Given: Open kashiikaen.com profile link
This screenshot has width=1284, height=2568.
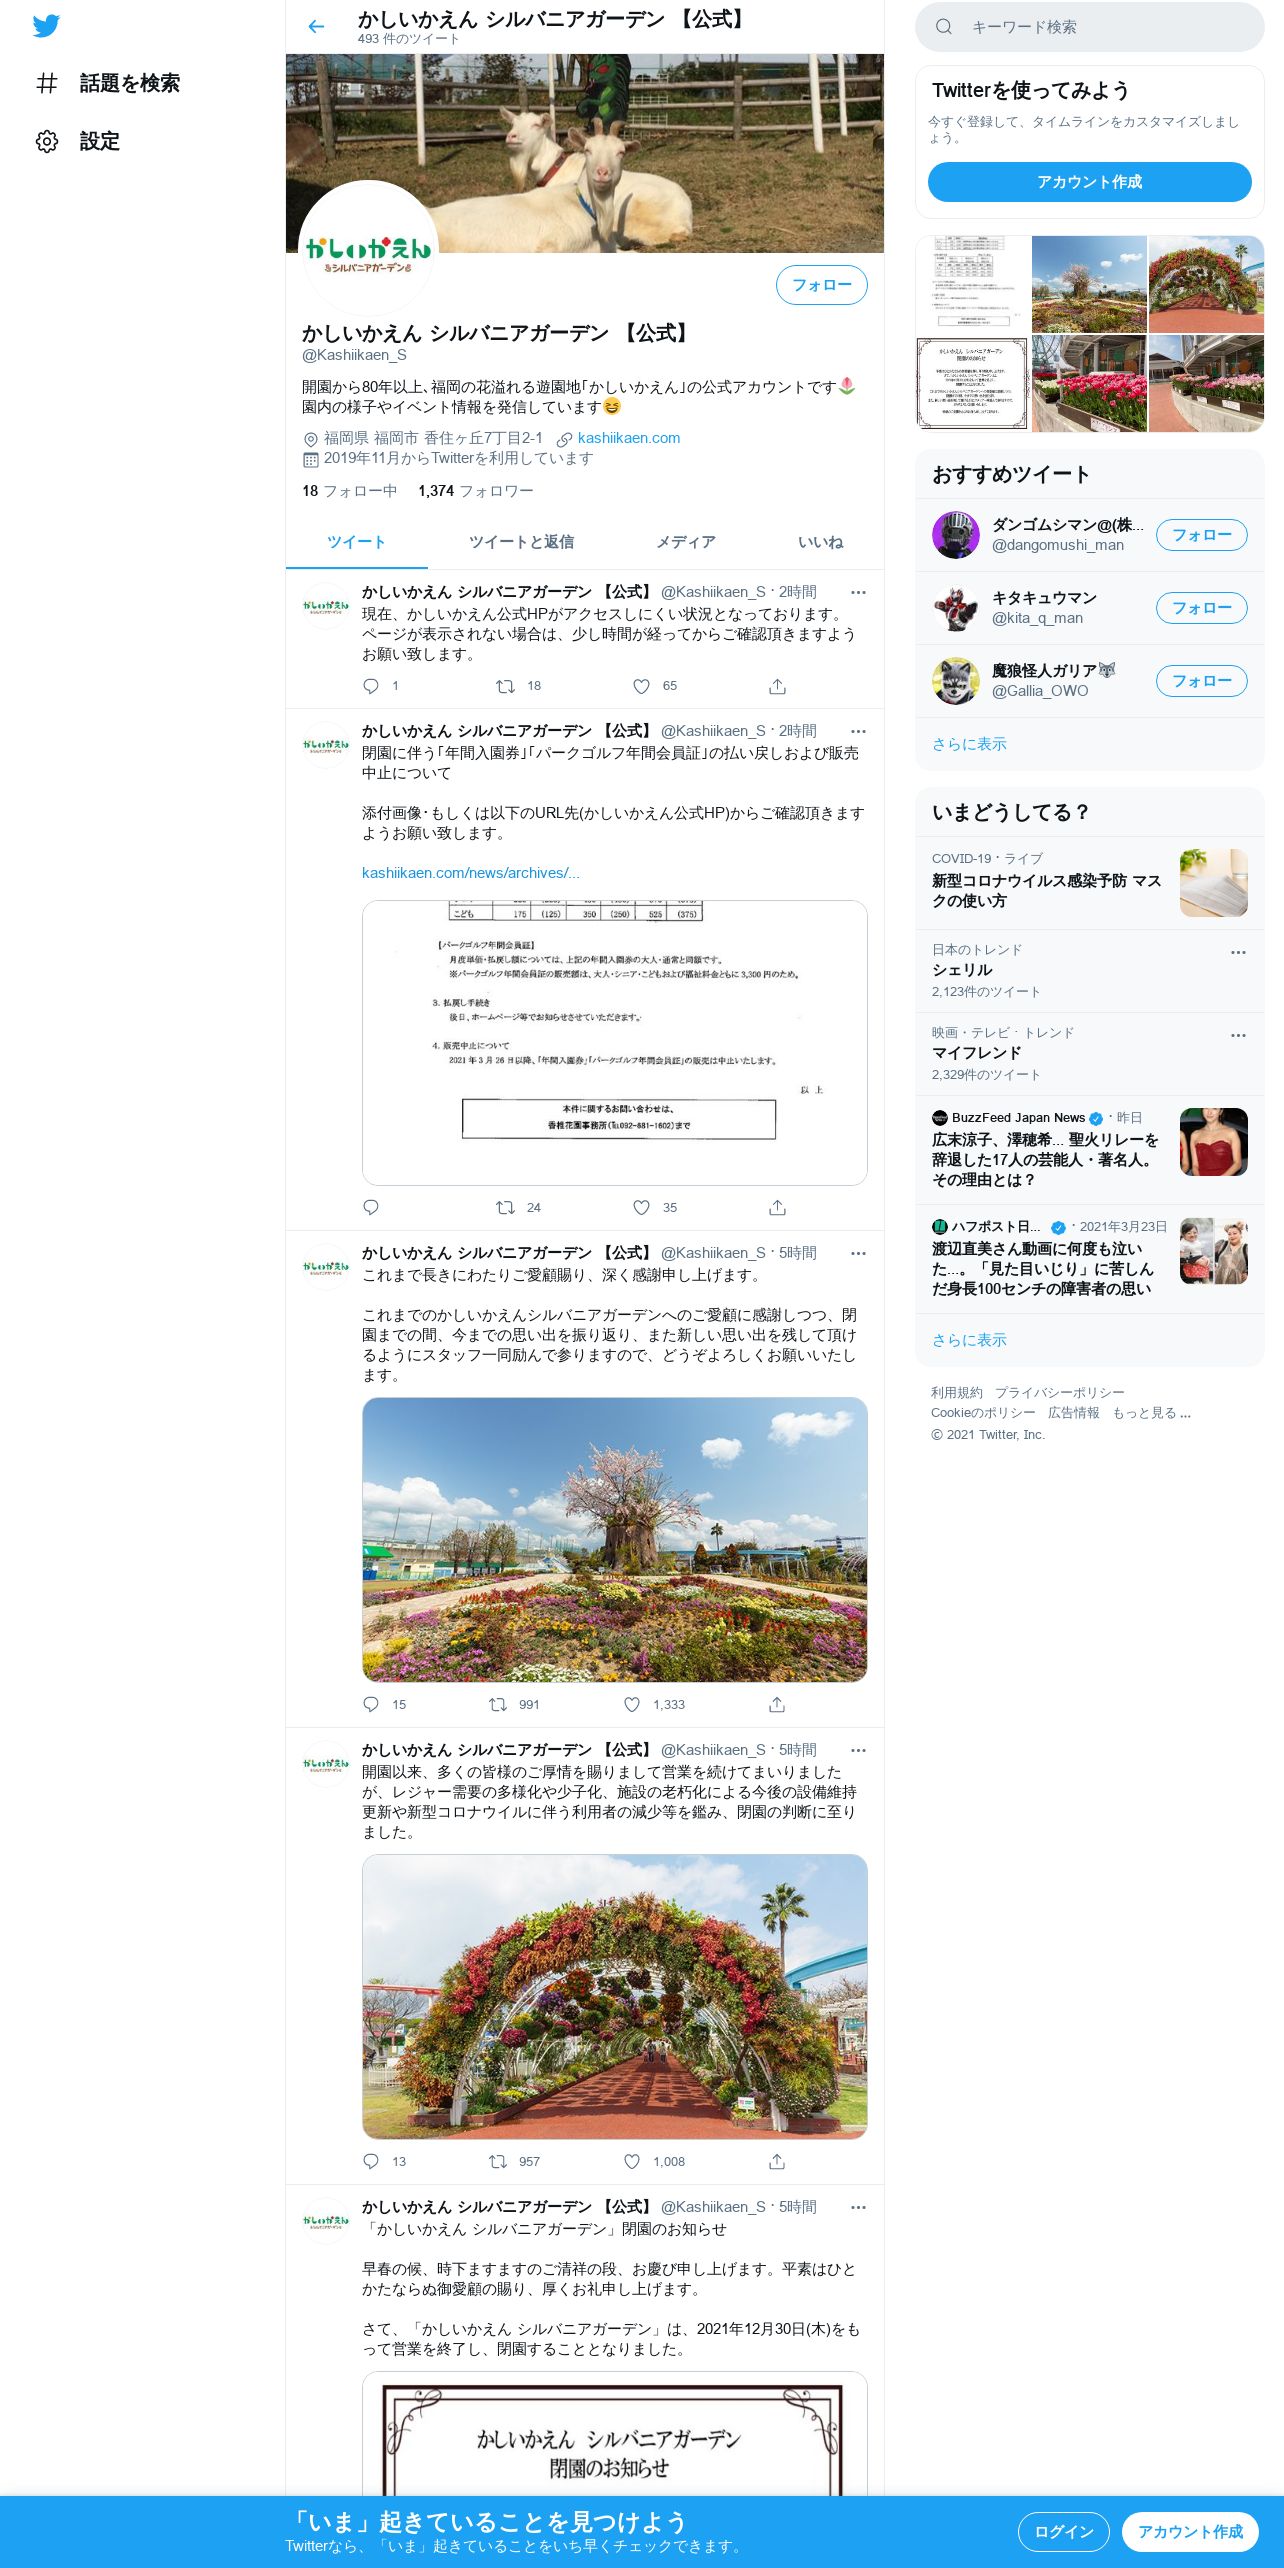Looking at the screenshot, I should tap(629, 438).
